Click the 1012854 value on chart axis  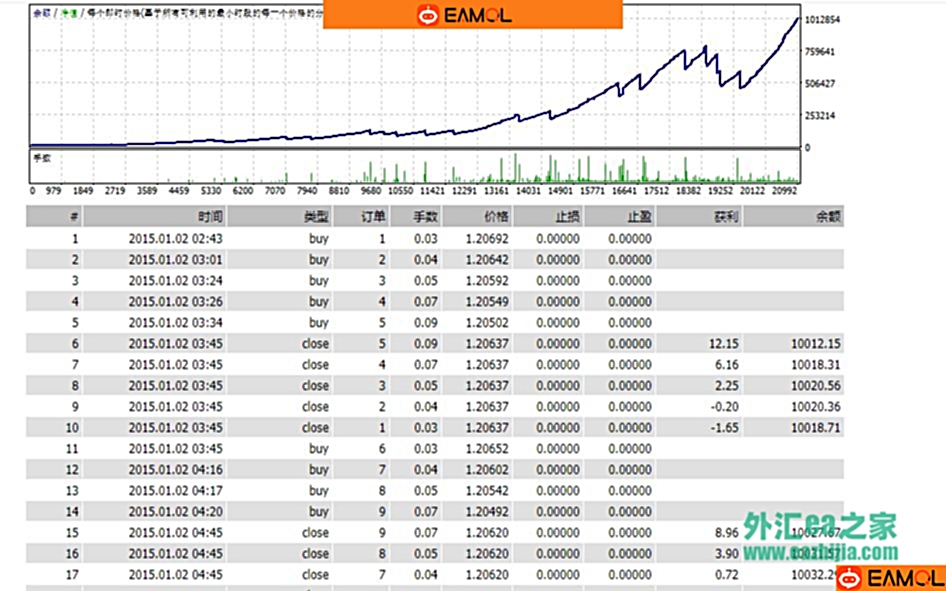coord(823,20)
